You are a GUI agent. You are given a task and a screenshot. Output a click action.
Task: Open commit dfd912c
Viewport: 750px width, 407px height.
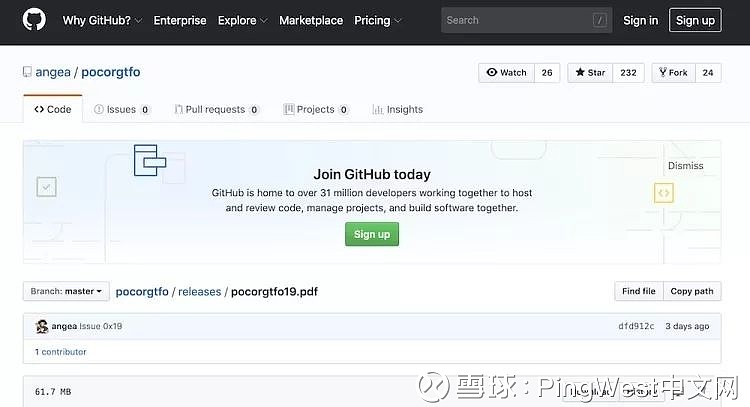pyautogui.click(x=636, y=326)
